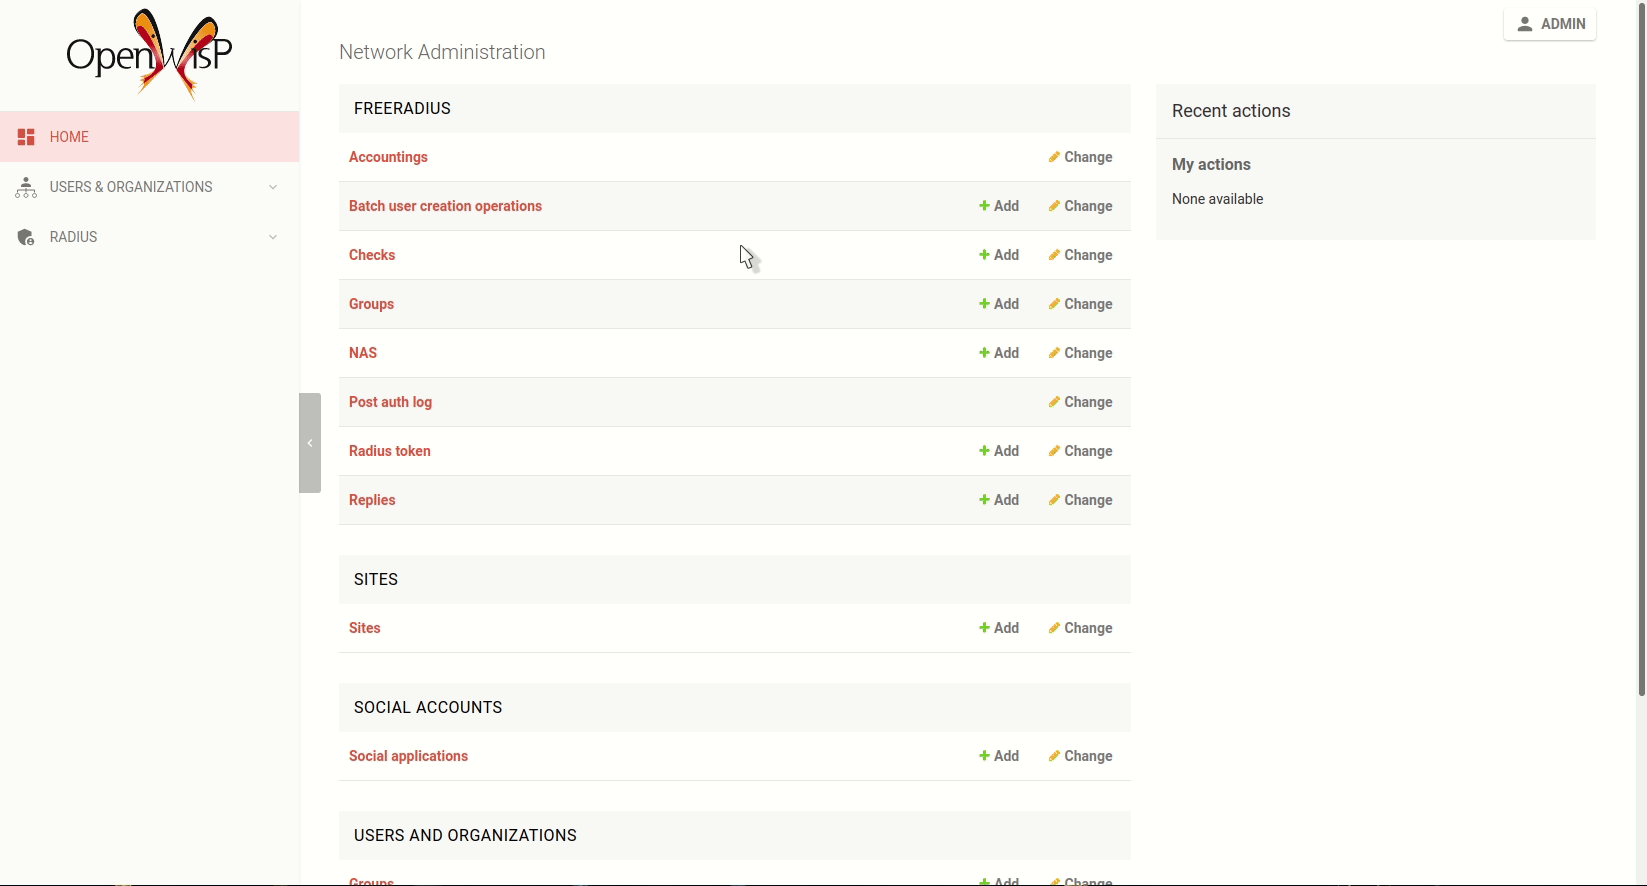Collapse the sidebar with the arrow handle
Viewport: 1647px width, 886px height.
point(310,443)
